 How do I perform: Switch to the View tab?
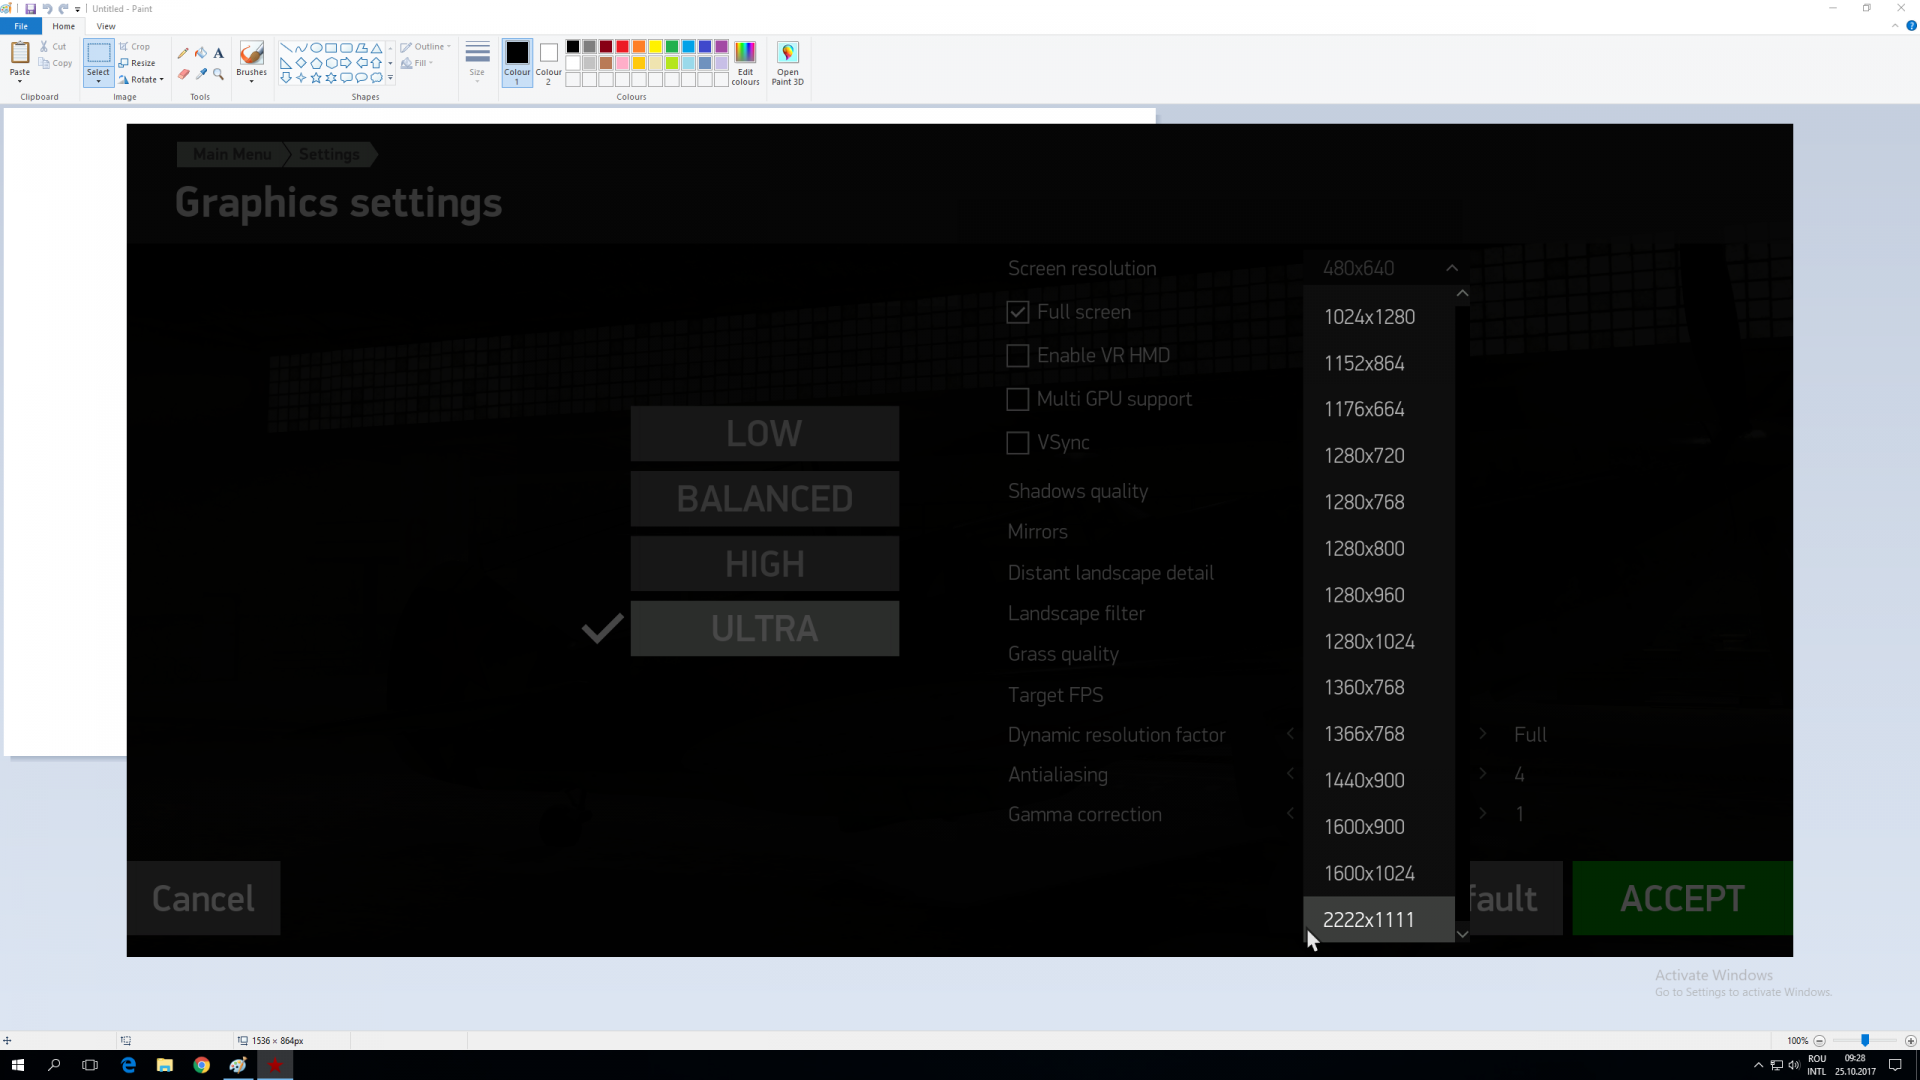pos(105,26)
